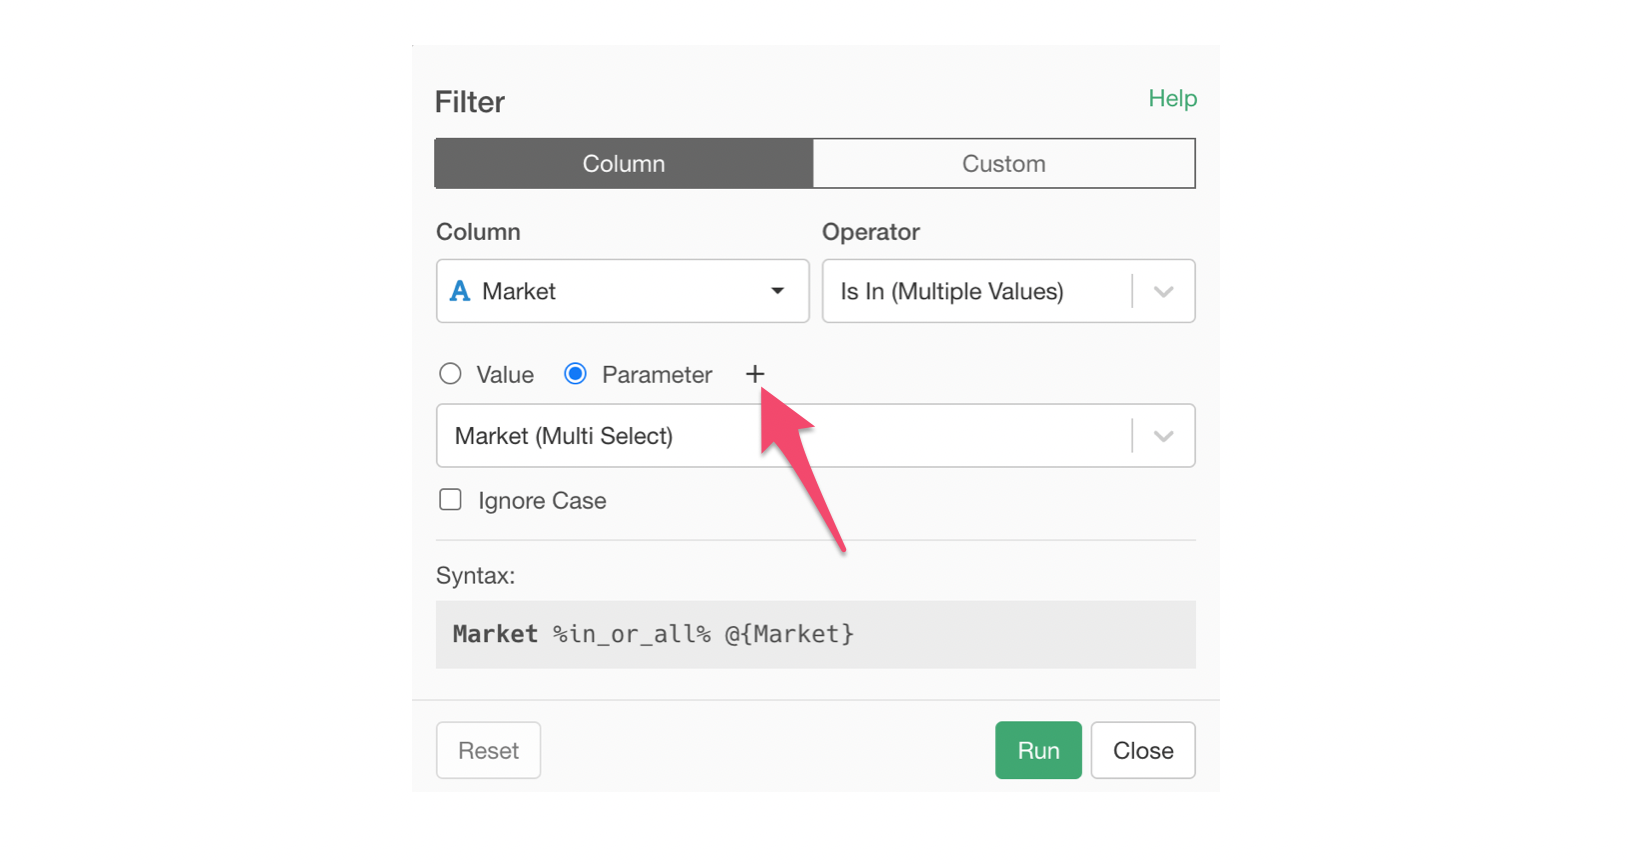1628x864 pixels.
Task: Open the Is In (Multiple Values) operator dropdown
Action: 980,291
